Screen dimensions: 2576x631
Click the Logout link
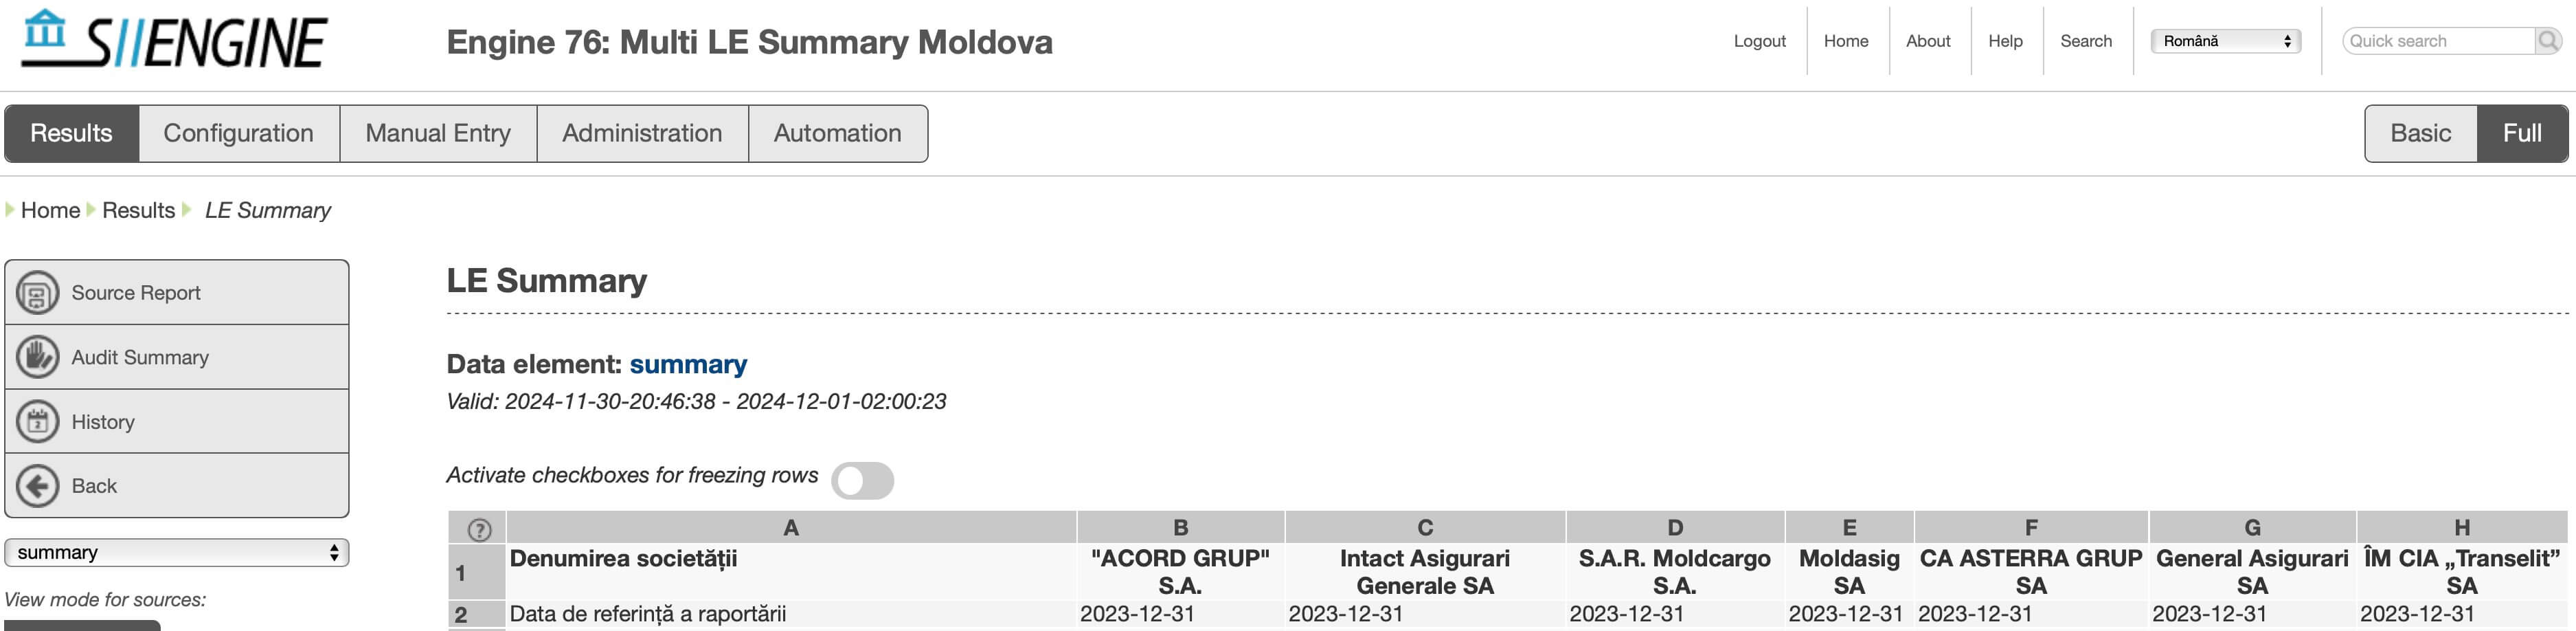point(1759,41)
